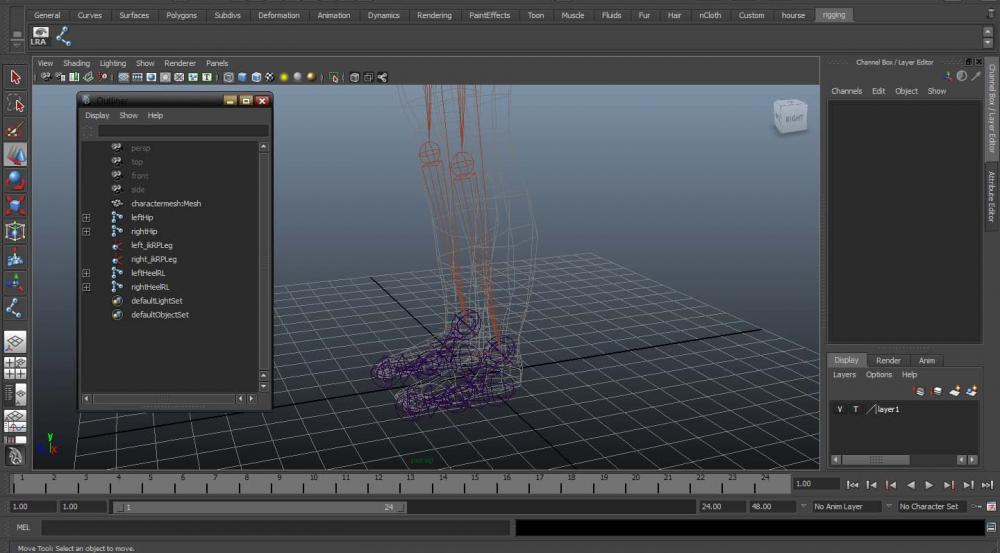Click the LRA shelf button
Image resolution: width=1000 pixels, height=553 pixels.
pos(40,36)
